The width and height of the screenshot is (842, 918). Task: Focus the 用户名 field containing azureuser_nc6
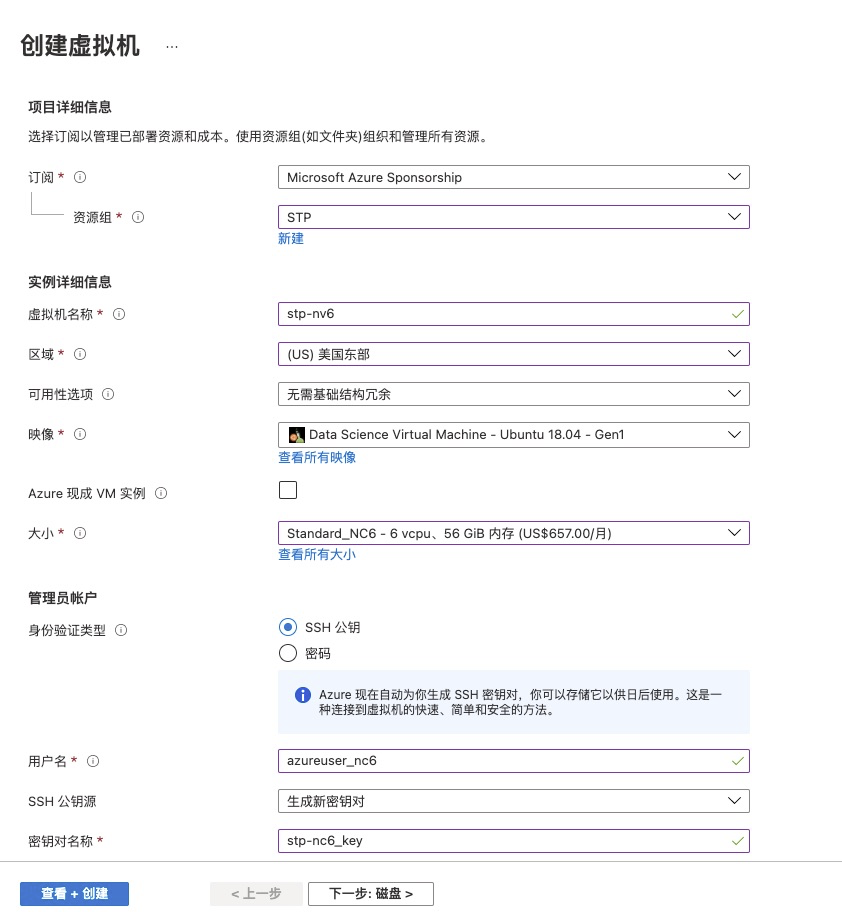click(514, 761)
